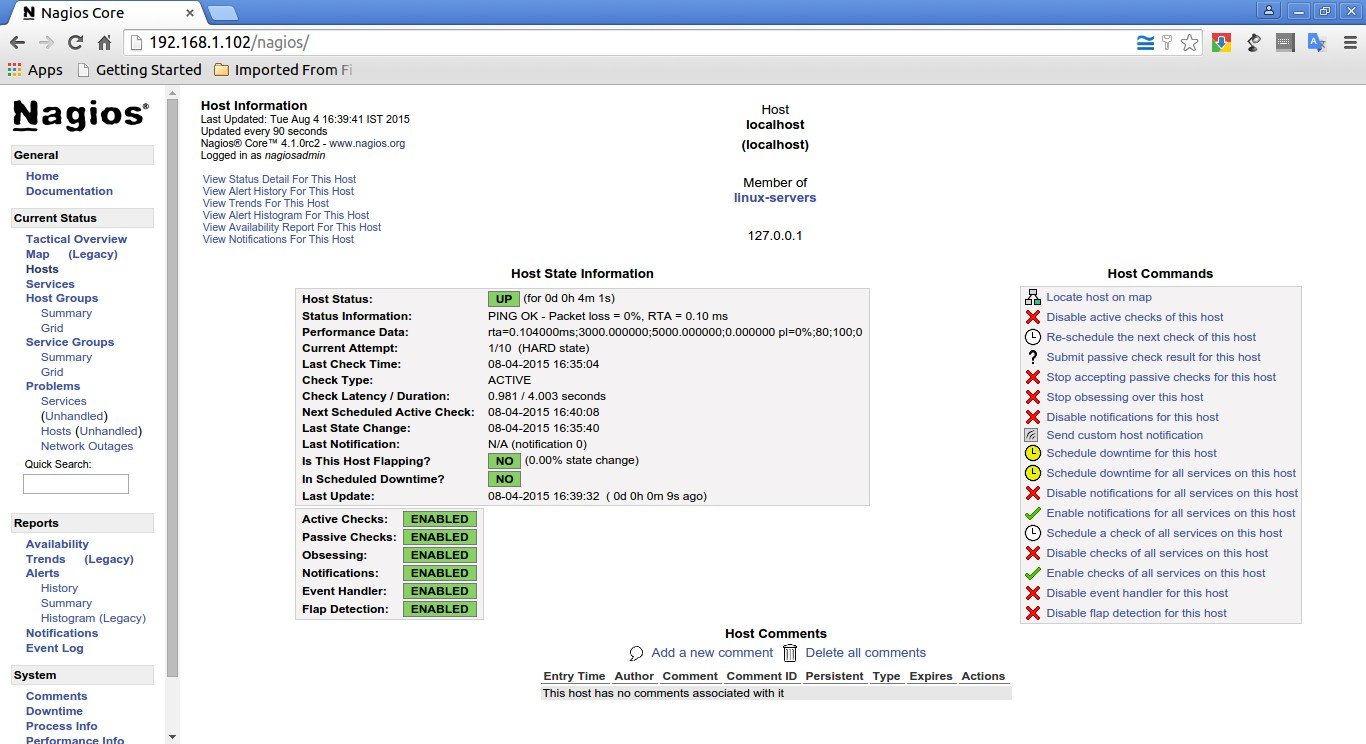Click red X for Disable checks of all services
Image resolution: width=1366 pixels, height=744 pixels.
(x=1033, y=553)
